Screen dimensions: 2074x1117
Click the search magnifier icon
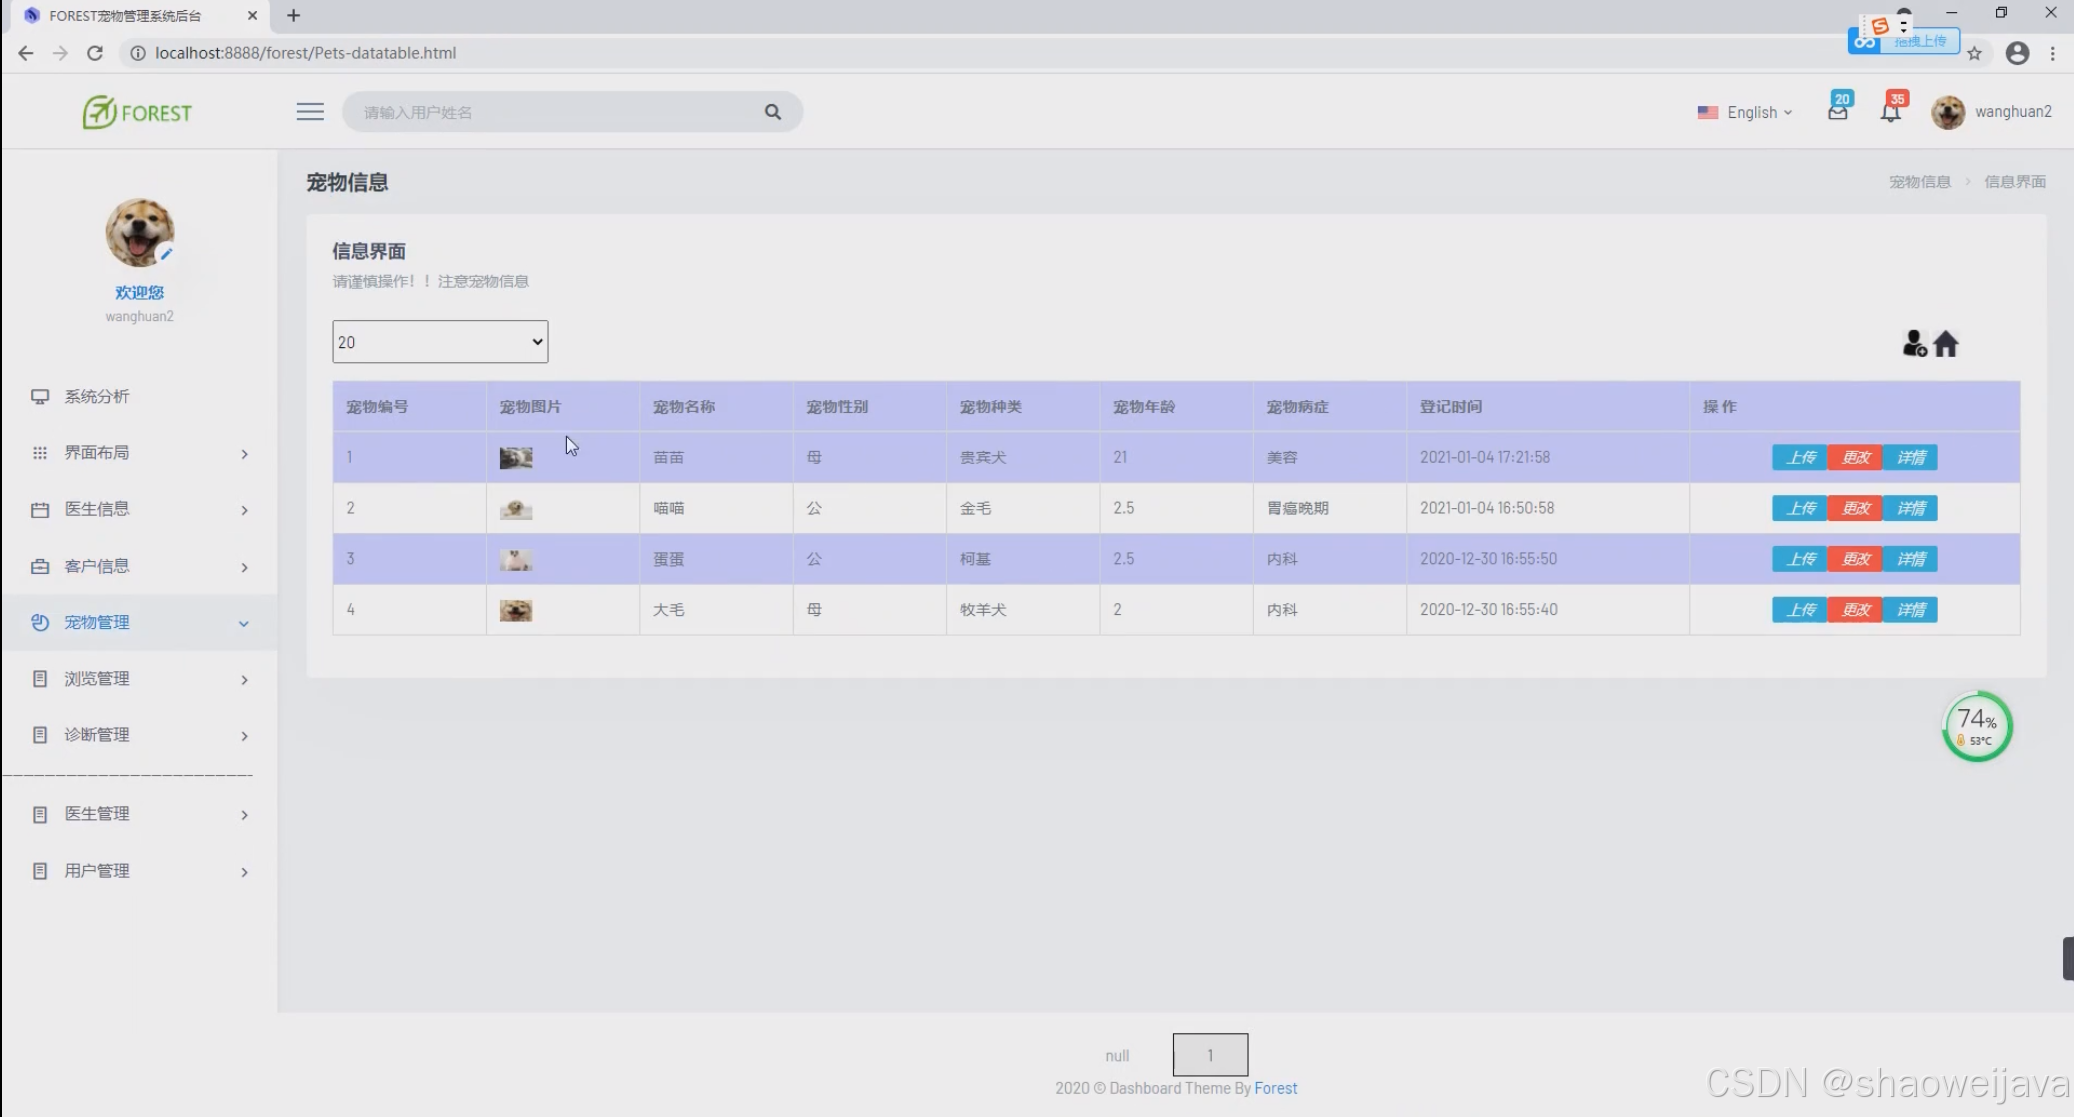[772, 112]
